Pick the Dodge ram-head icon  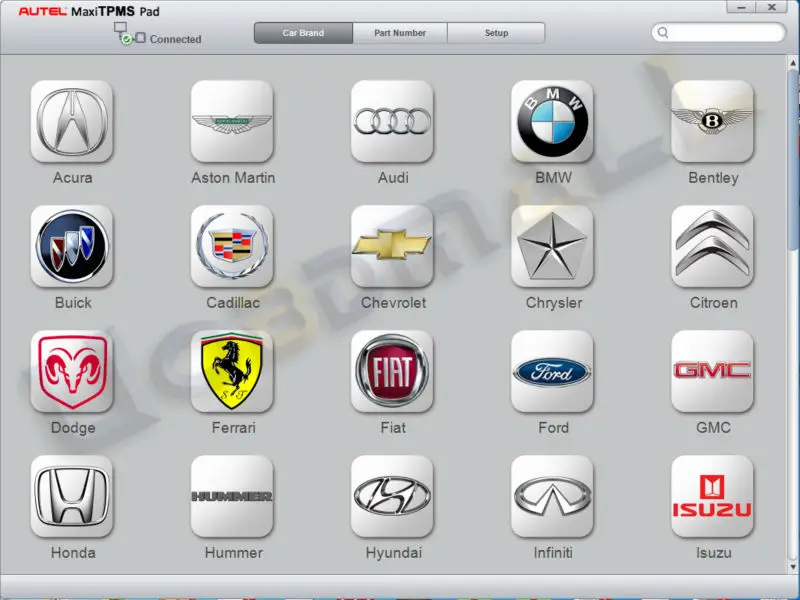click(71, 371)
